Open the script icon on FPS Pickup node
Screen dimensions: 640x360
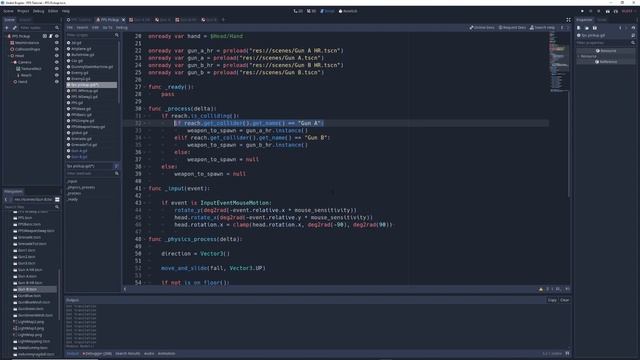[x=51, y=36]
